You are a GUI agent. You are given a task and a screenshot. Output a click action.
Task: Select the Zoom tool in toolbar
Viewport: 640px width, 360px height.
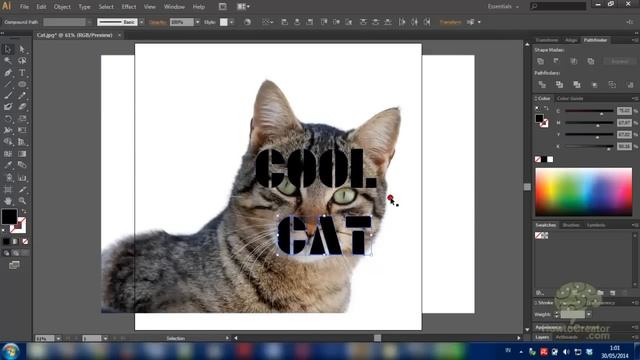(22, 201)
